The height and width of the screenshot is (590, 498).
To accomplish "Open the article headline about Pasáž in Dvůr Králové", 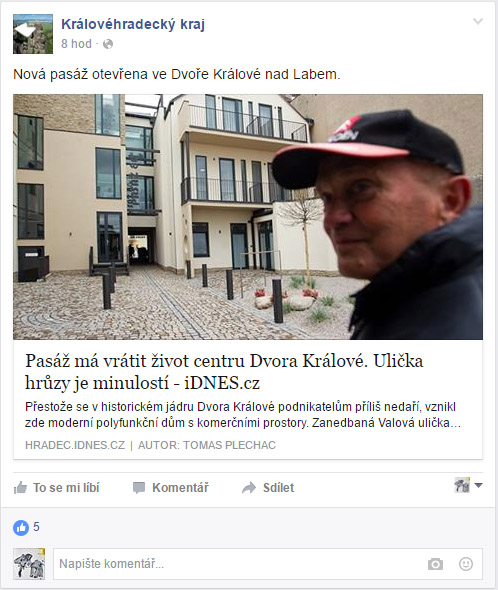I will 224,372.
